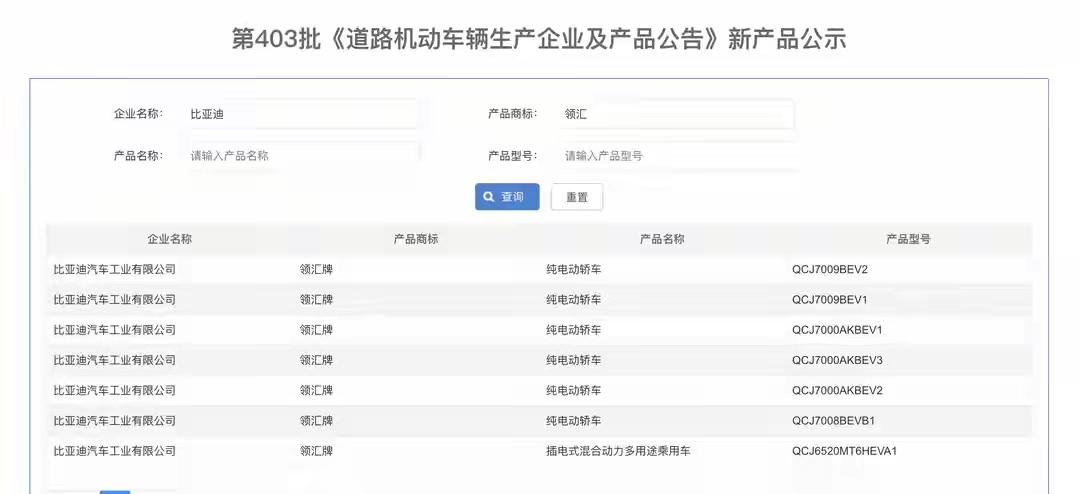The height and width of the screenshot is (494, 1080).
Task: Click 领汇牌 in the QCJ7009BEV1 row
Action: pyautogui.click(x=316, y=300)
